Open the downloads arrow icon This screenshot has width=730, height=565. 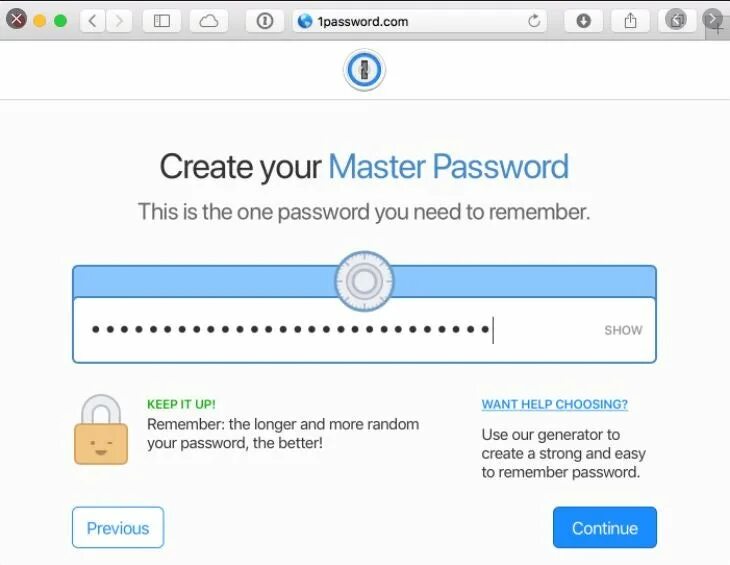[x=583, y=21]
